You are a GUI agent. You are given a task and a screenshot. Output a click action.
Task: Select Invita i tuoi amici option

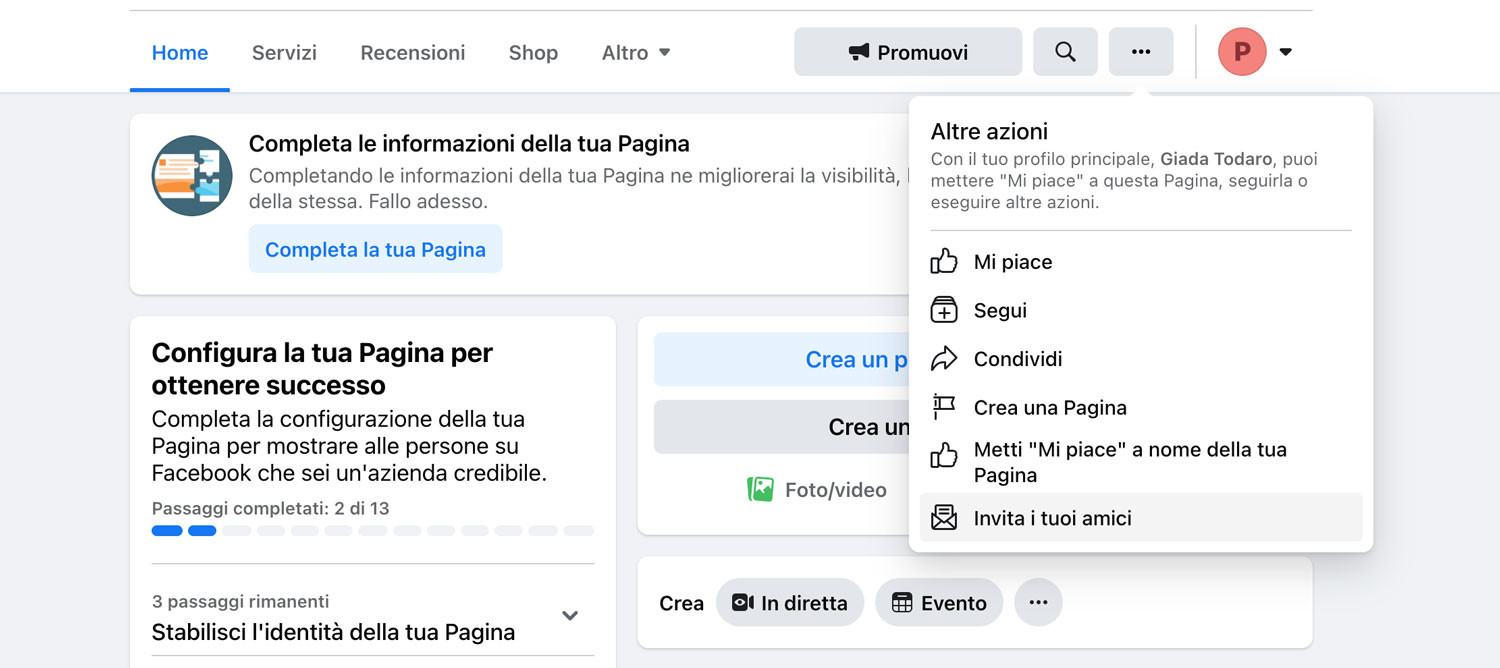(1052, 518)
